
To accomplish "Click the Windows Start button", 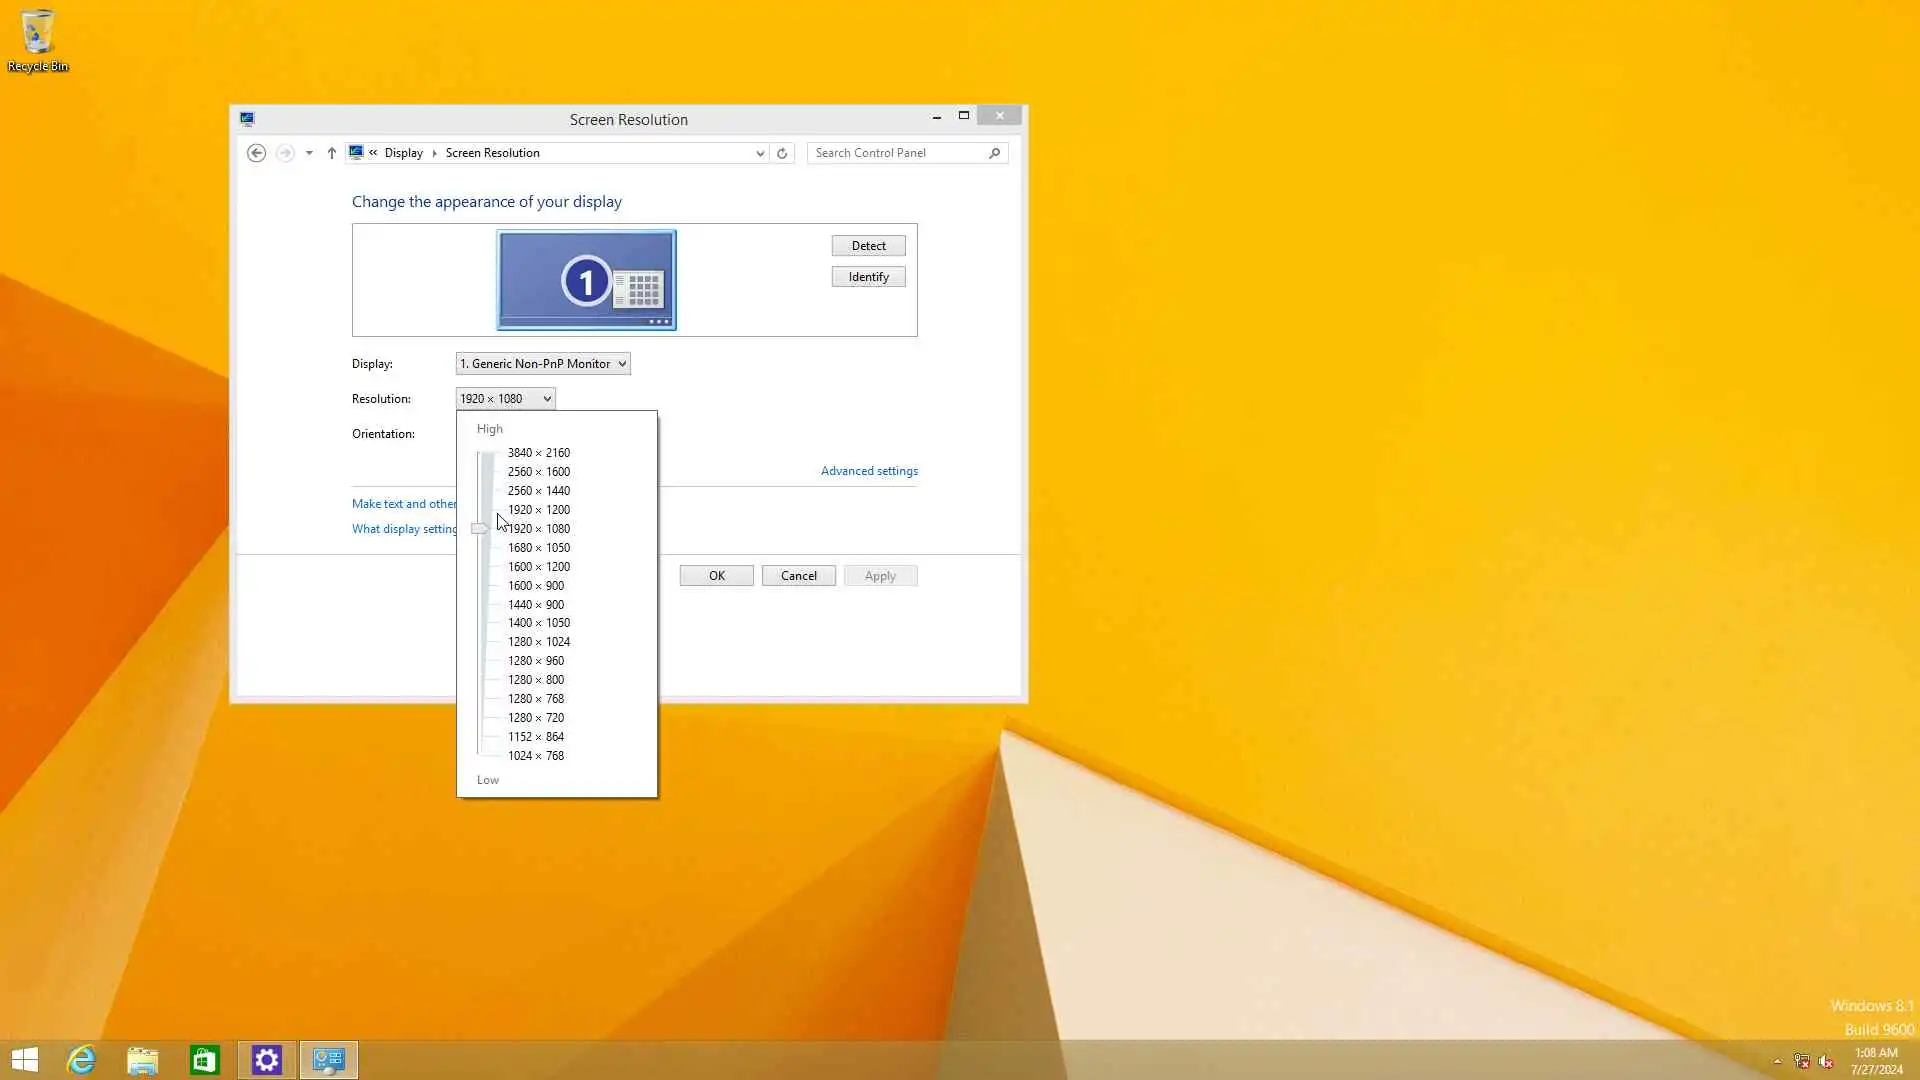I will click(25, 1059).
